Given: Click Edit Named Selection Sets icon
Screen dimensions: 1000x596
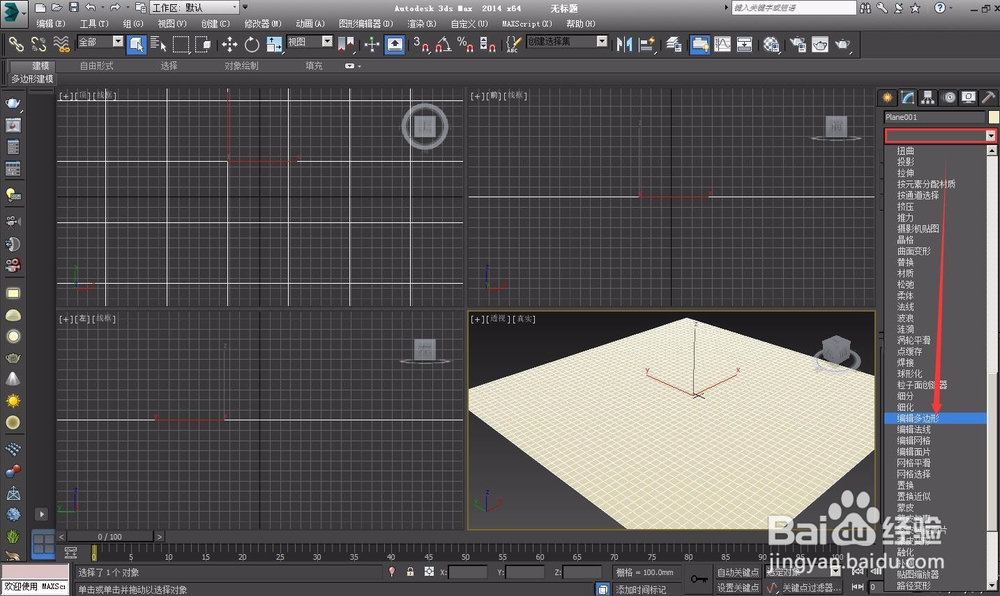Looking at the screenshot, I should (513, 44).
